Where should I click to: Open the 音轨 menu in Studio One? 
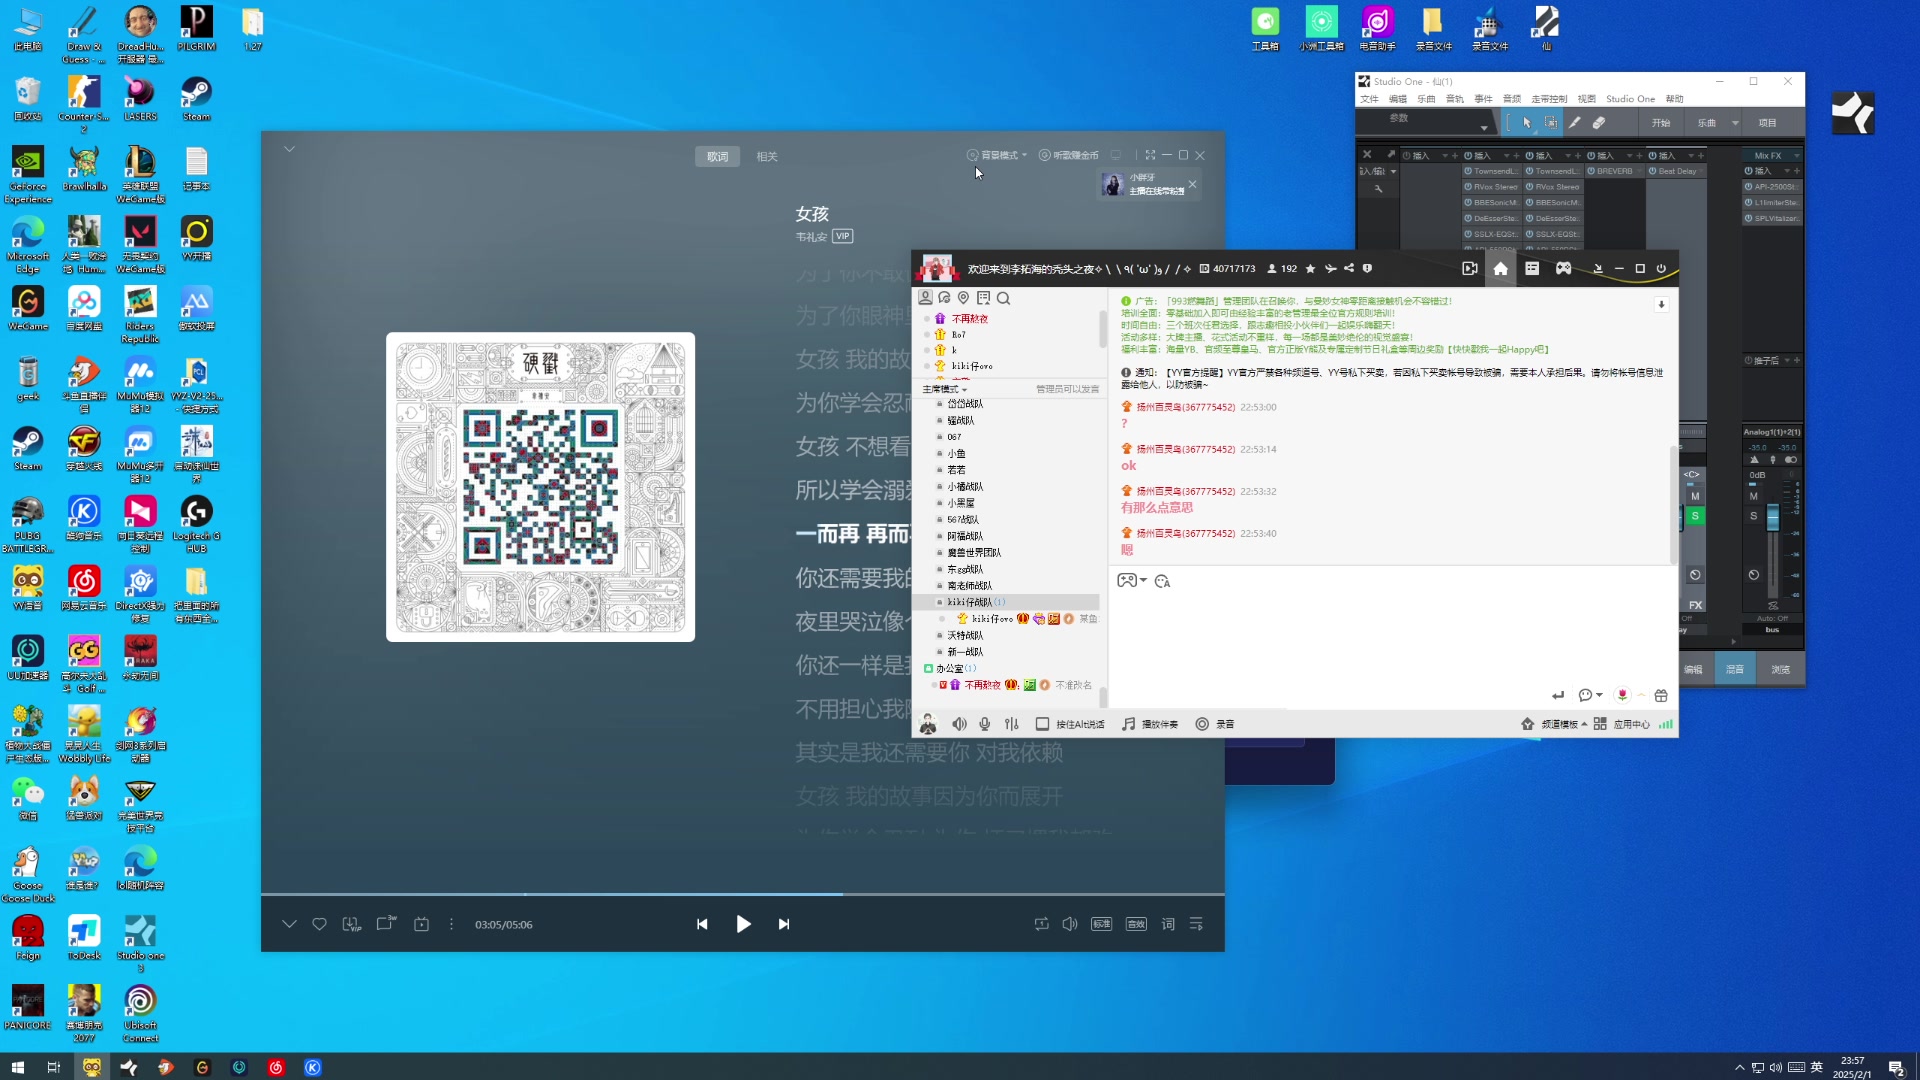click(1454, 99)
